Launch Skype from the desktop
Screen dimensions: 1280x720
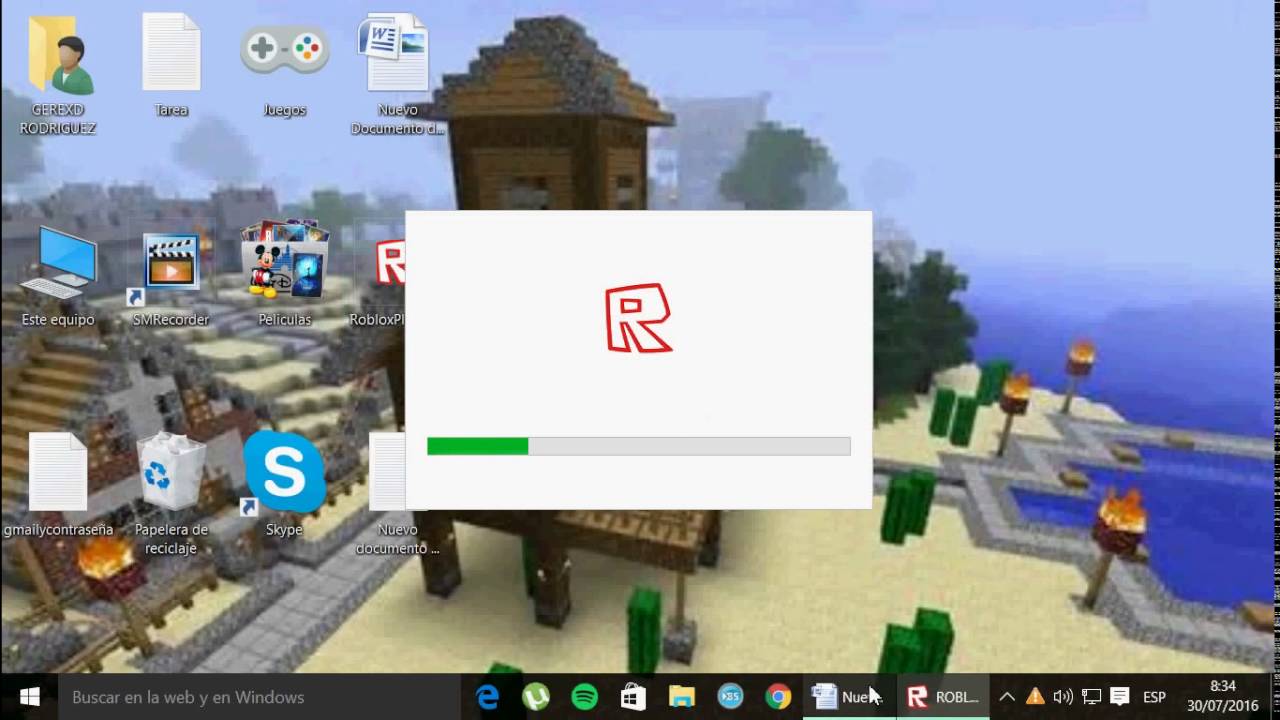[x=284, y=485]
